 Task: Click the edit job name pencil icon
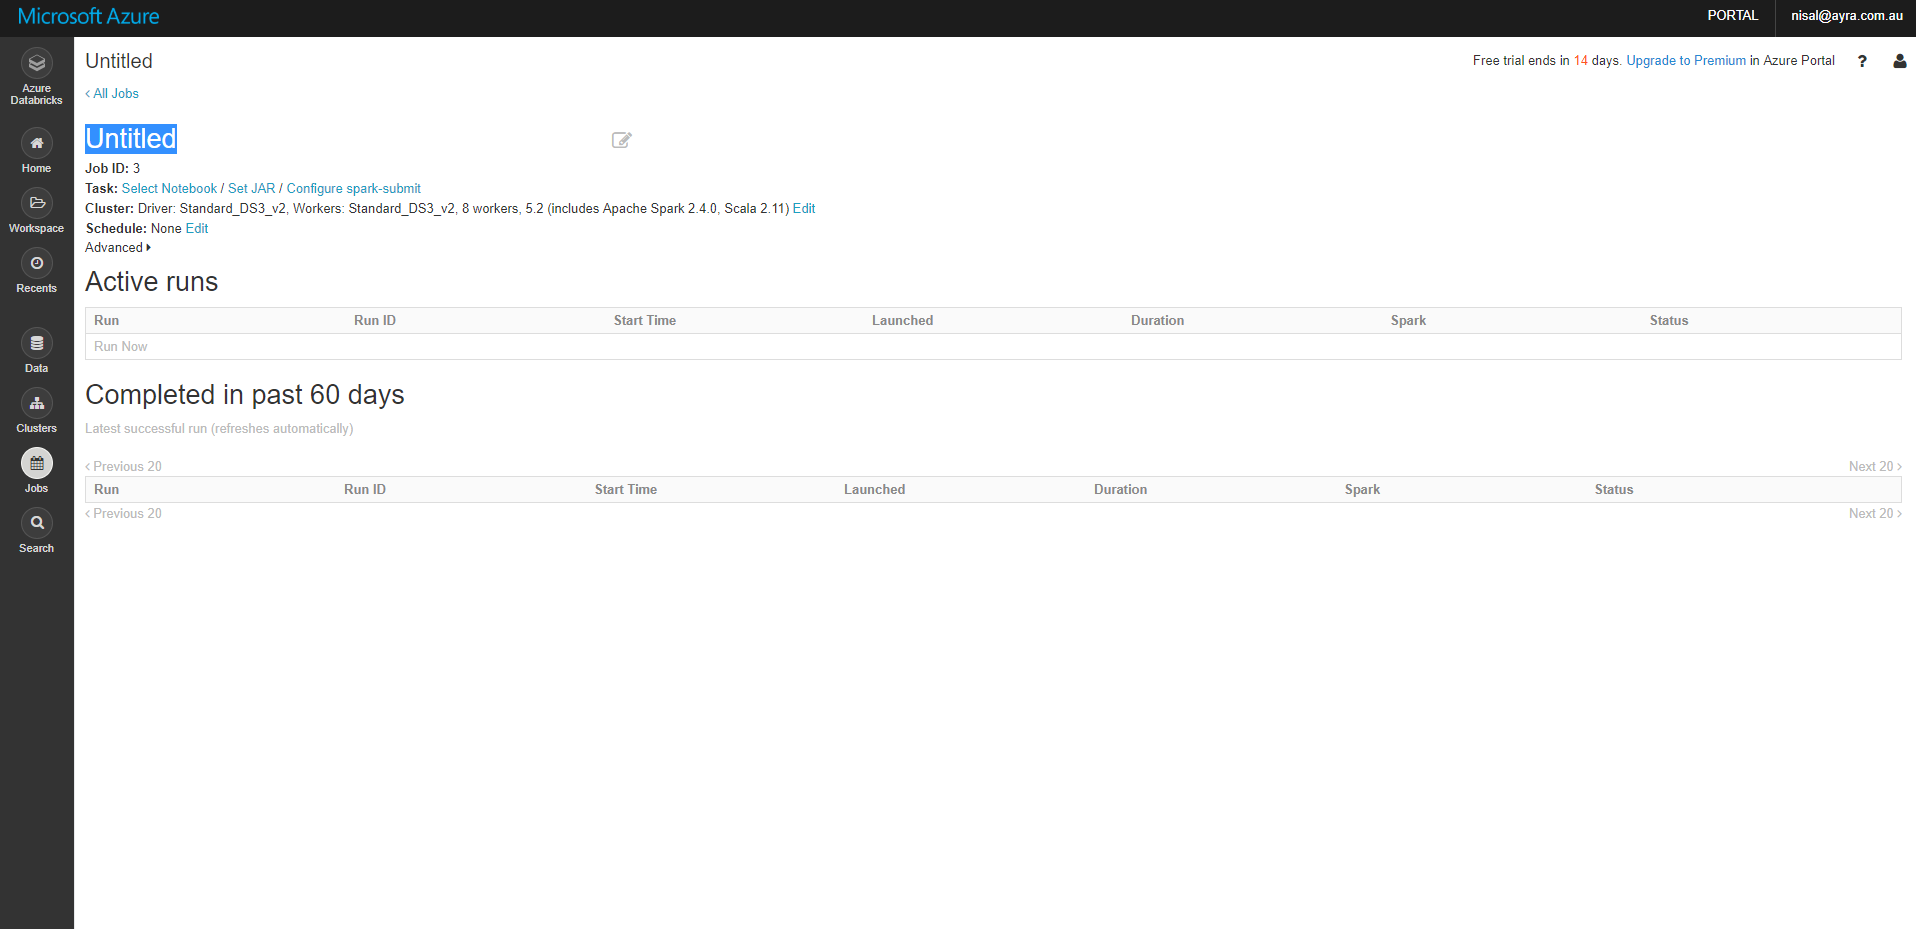coord(621,140)
